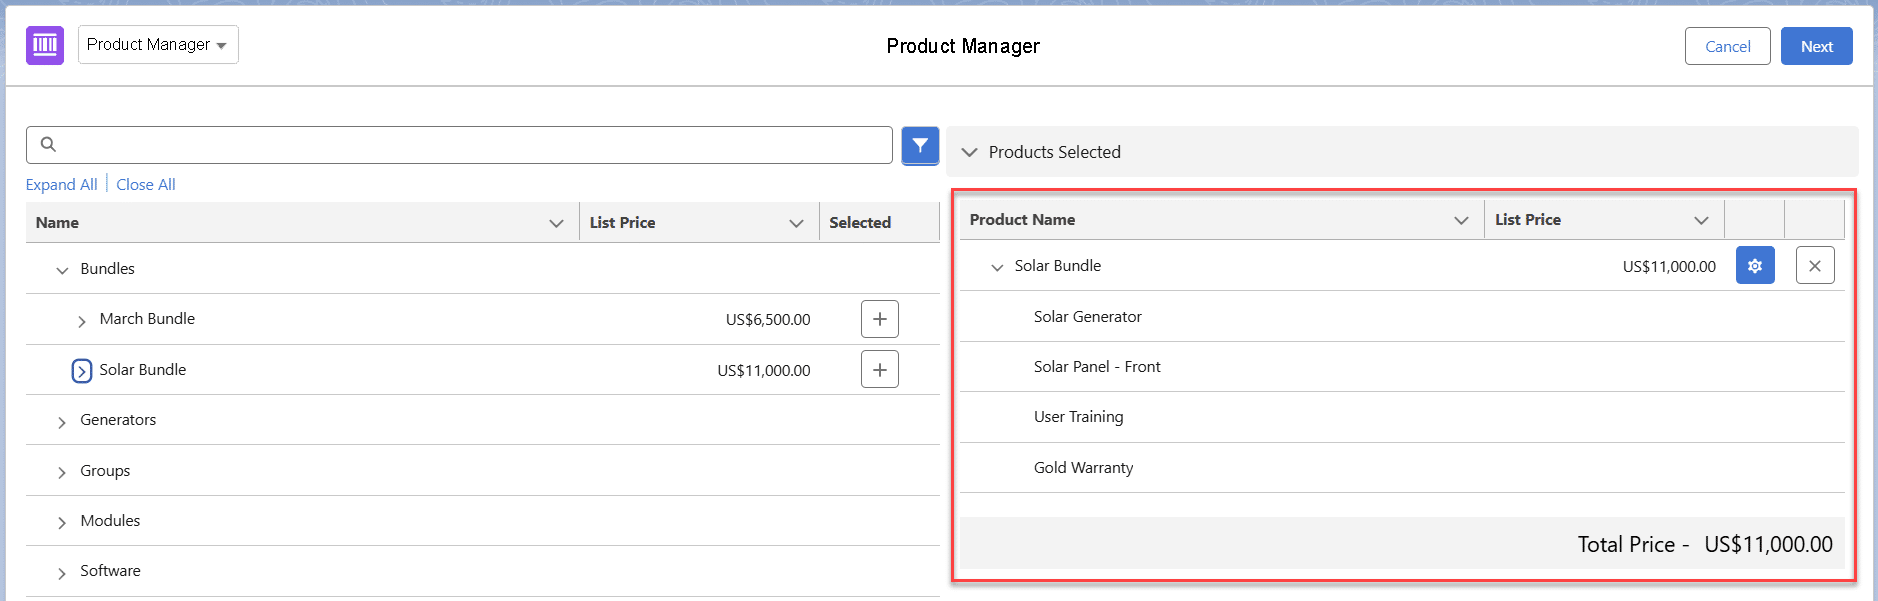Click the Close All link
This screenshot has height=601, width=1878.
[x=145, y=185]
